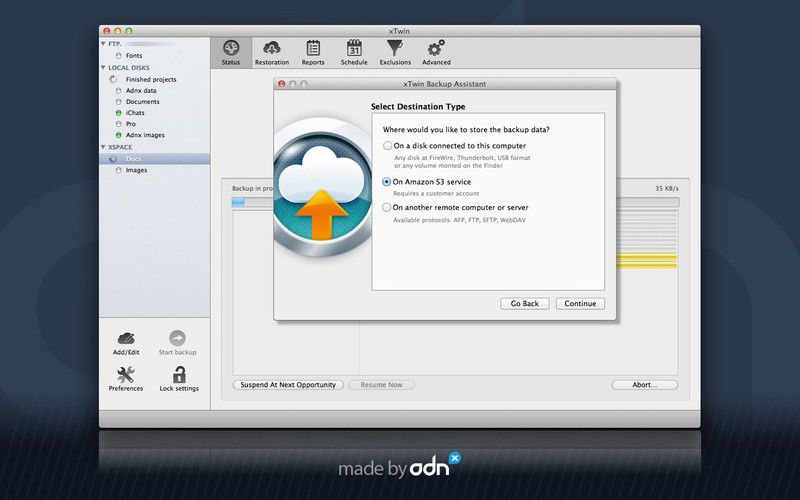Click the Adnx data status circle icon

pos(118,91)
